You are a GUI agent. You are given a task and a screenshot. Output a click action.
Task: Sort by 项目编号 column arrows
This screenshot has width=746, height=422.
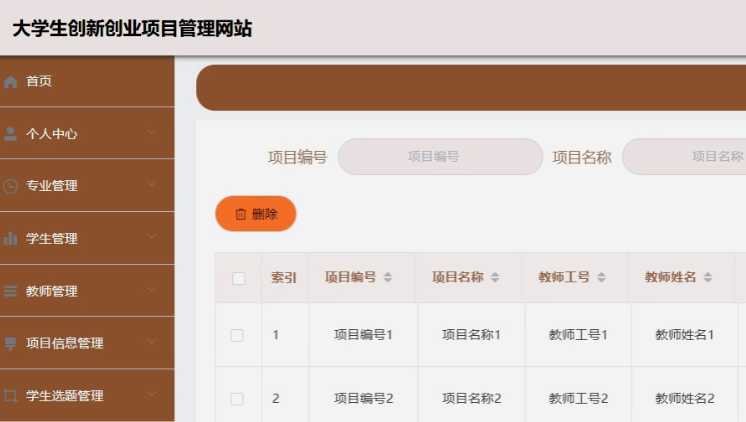[388, 278]
